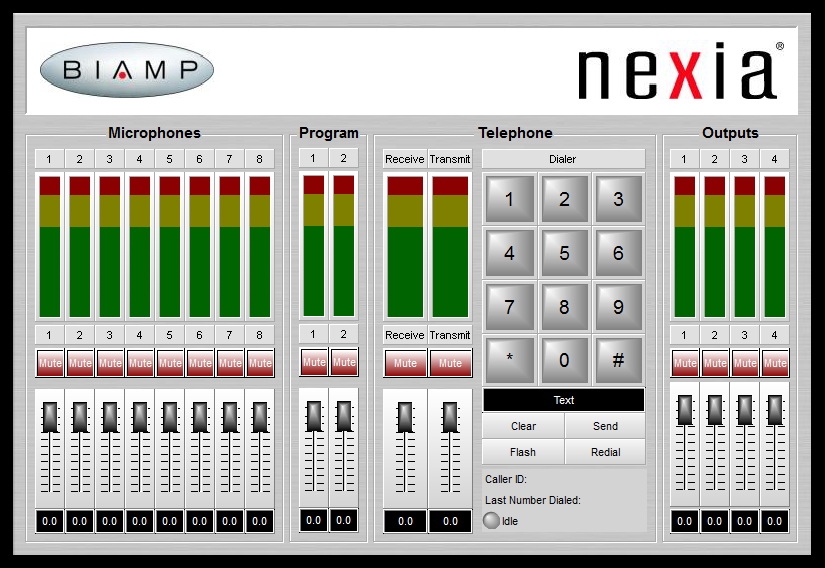This screenshot has height=568, width=825.
Task: Mute the telephone Transmit channel
Action: tap(450, 363)
